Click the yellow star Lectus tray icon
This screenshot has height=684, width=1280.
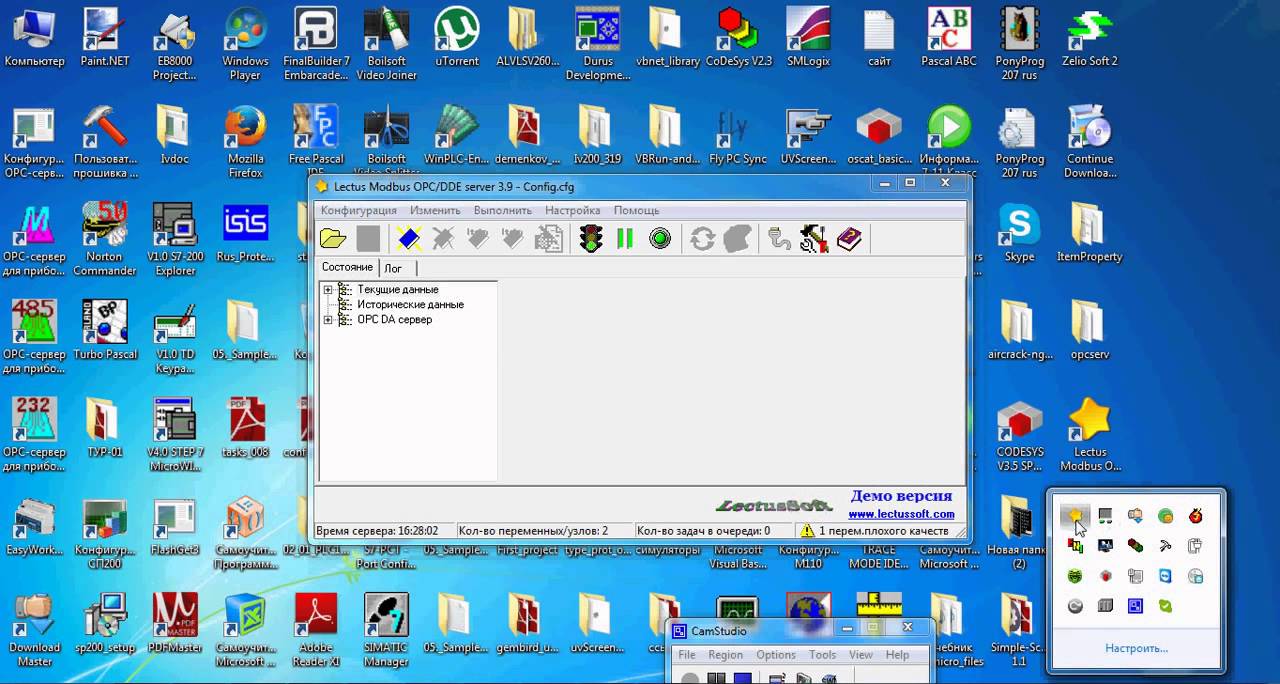(x=1075, y=516)
